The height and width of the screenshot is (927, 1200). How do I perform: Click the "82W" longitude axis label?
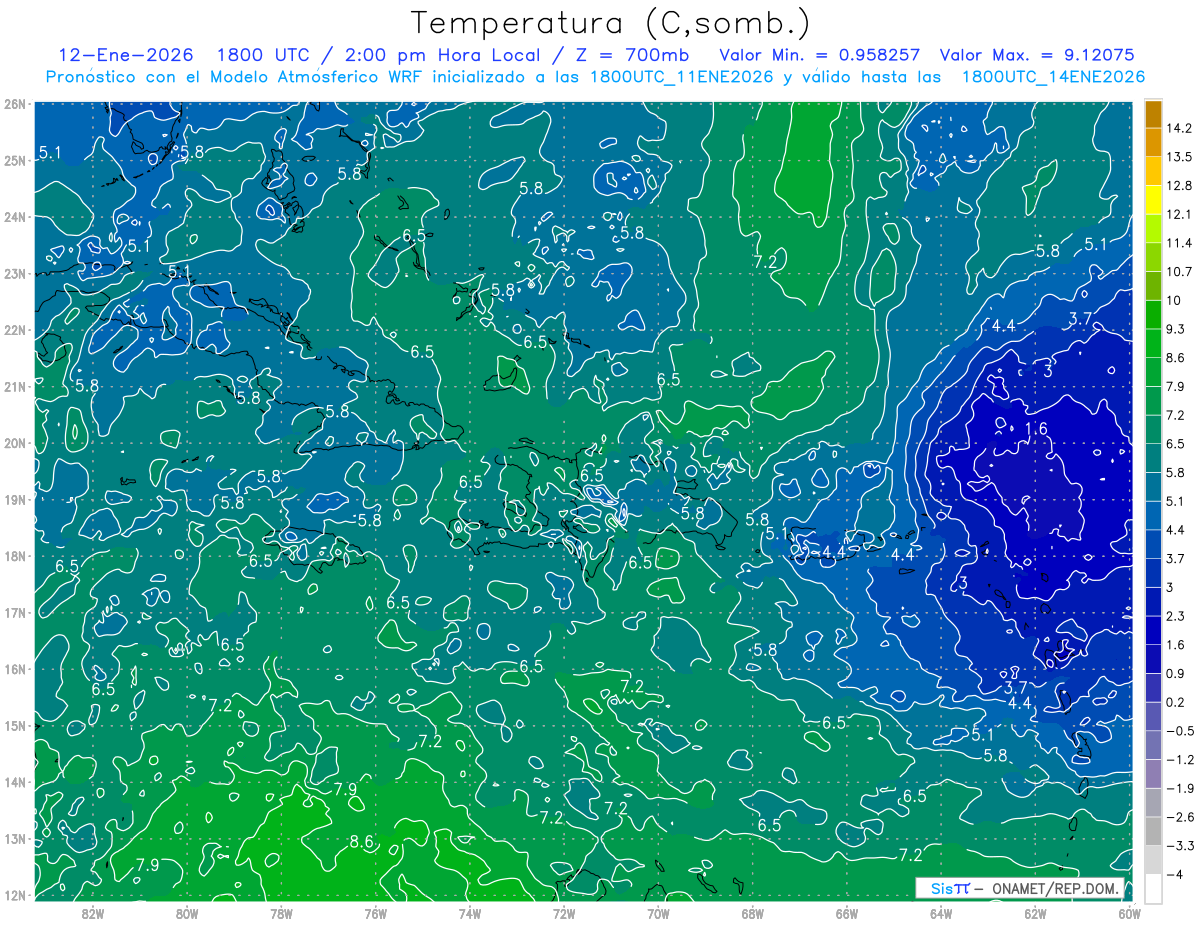click(93, 913)
